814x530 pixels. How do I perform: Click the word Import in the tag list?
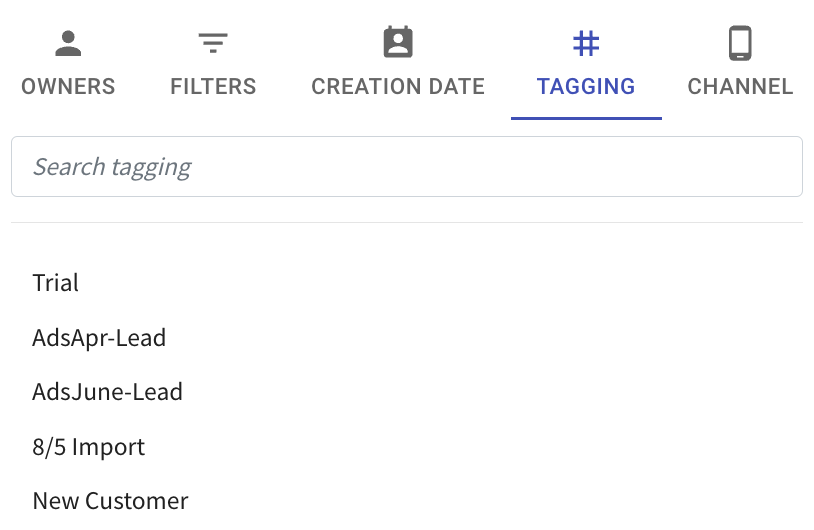click(108, 447)
